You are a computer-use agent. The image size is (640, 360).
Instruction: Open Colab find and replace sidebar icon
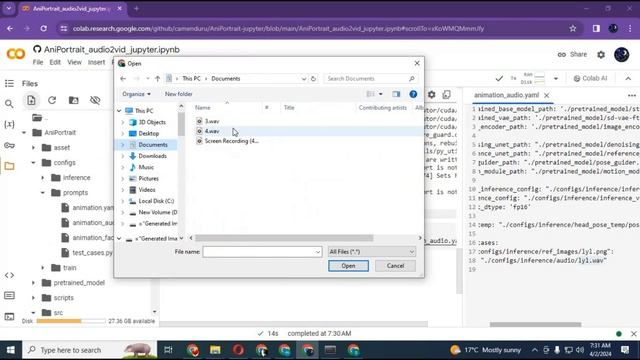9,104
